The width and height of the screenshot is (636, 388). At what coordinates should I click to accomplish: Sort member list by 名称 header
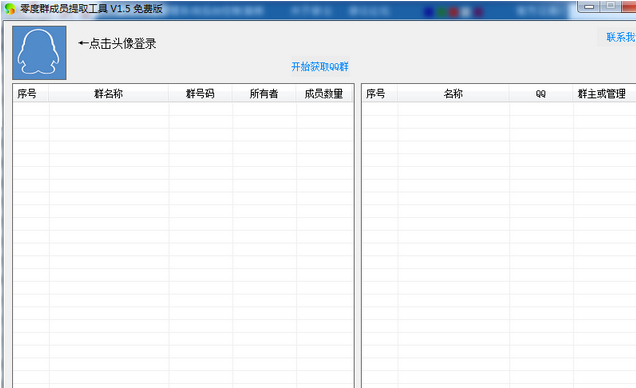(453, 94)
